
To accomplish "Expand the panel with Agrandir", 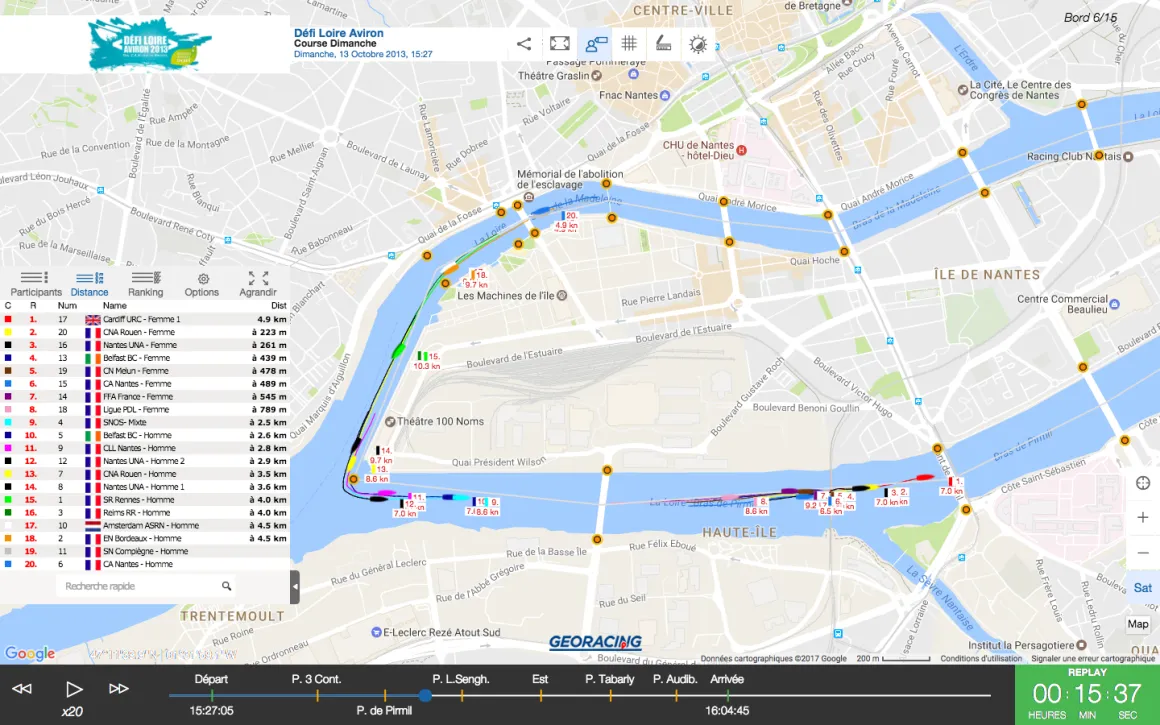I will coord(257,284).
